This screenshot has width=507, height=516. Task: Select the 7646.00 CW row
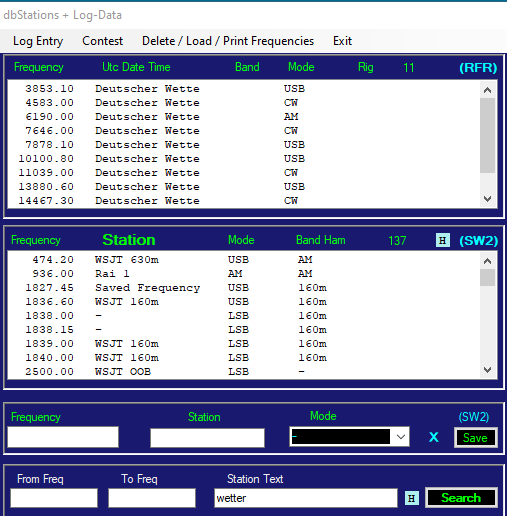244,131
